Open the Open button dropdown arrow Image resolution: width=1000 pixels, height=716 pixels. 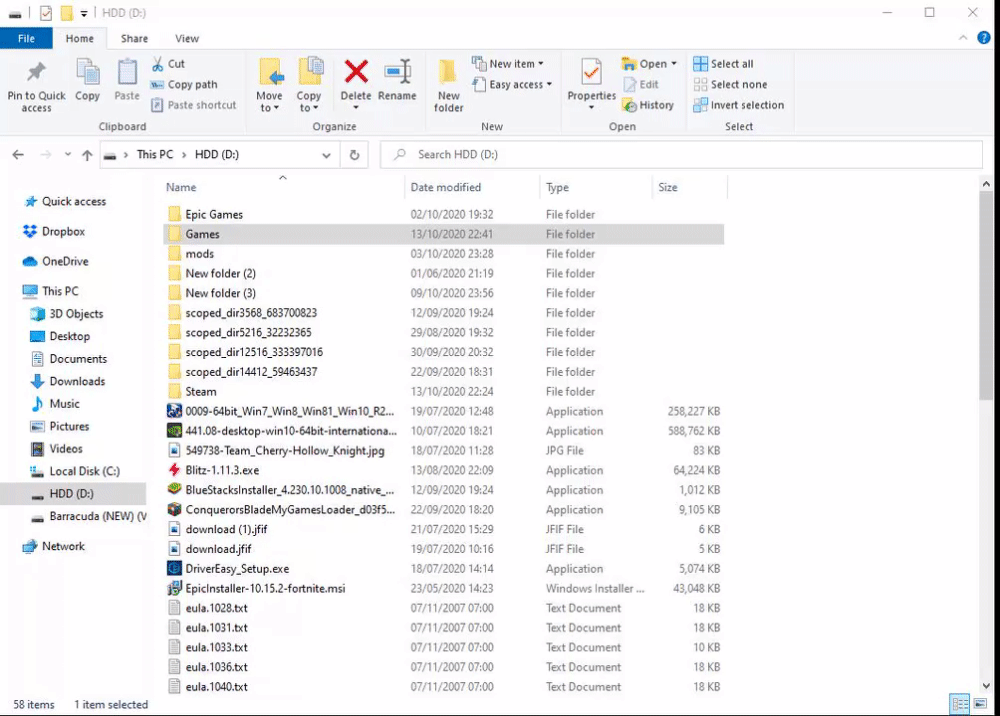coord(674,64)
